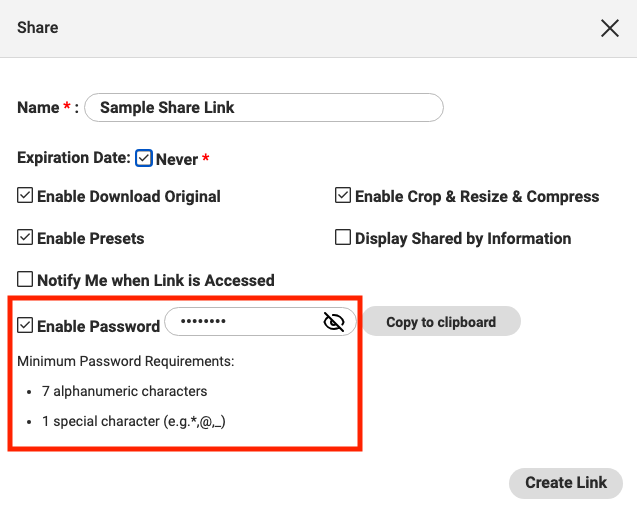This screenshot has width=637, height=506.
Task: Uncheck Enable Crop & Resize & Compress checkbox
Action: pyautogui.click(x=343, y=195)
